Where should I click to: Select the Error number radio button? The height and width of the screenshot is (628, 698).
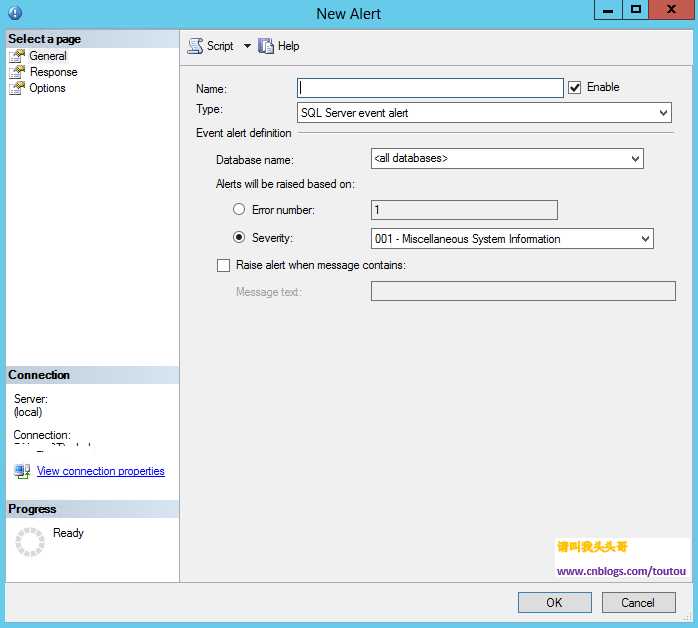tap(239, 209)
